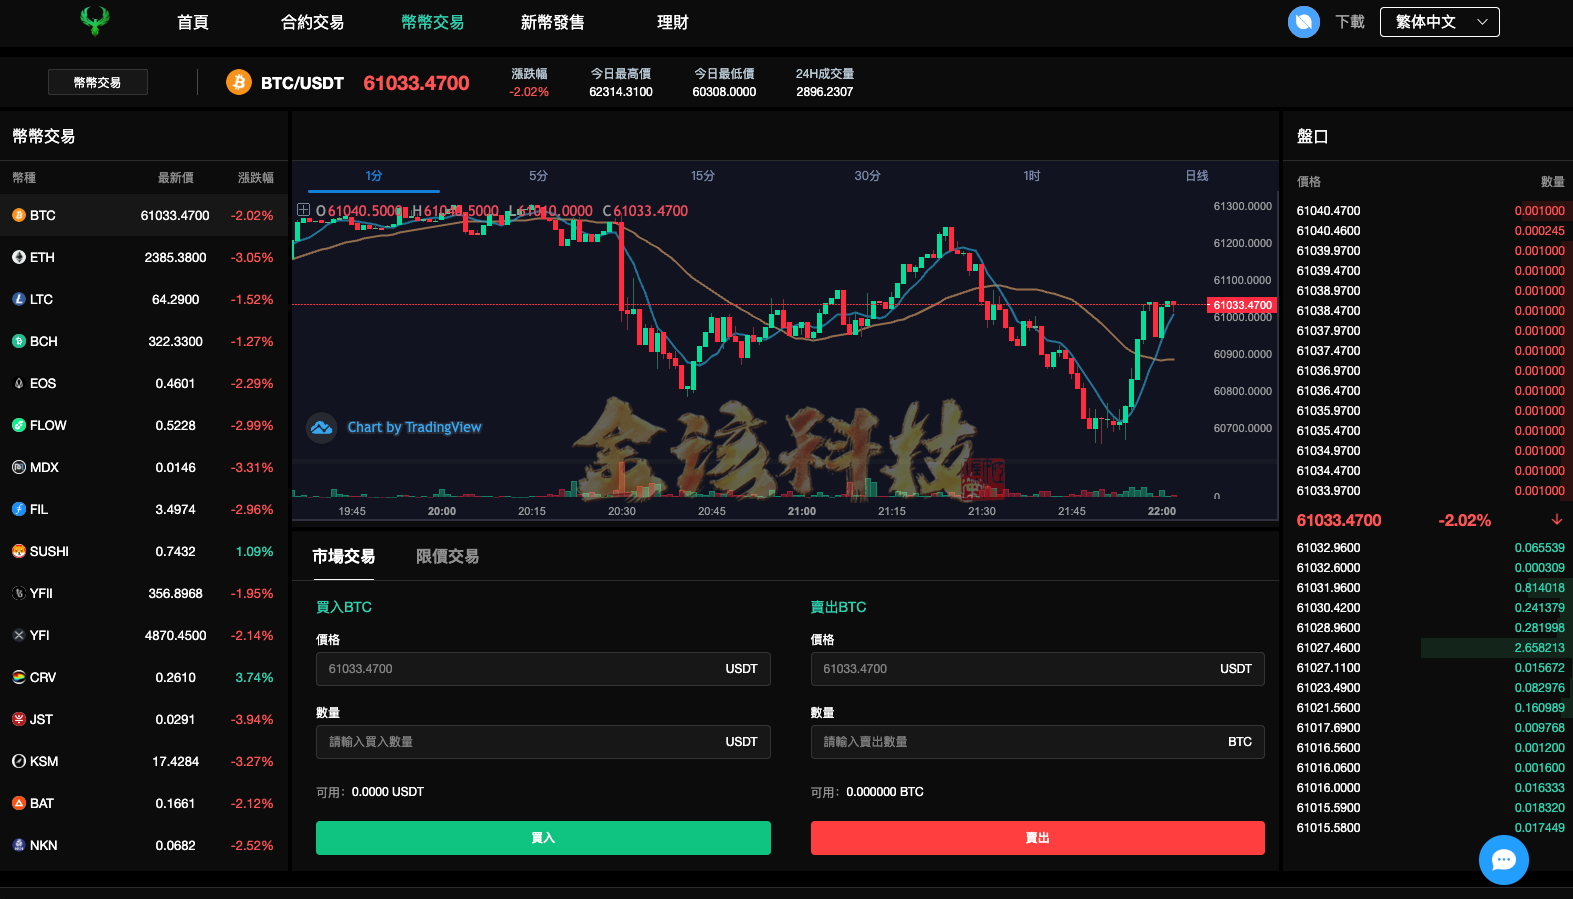This screenshot has height=899, width=1573.
Task: Open the 理財 nav item
Action: point(672,22)
